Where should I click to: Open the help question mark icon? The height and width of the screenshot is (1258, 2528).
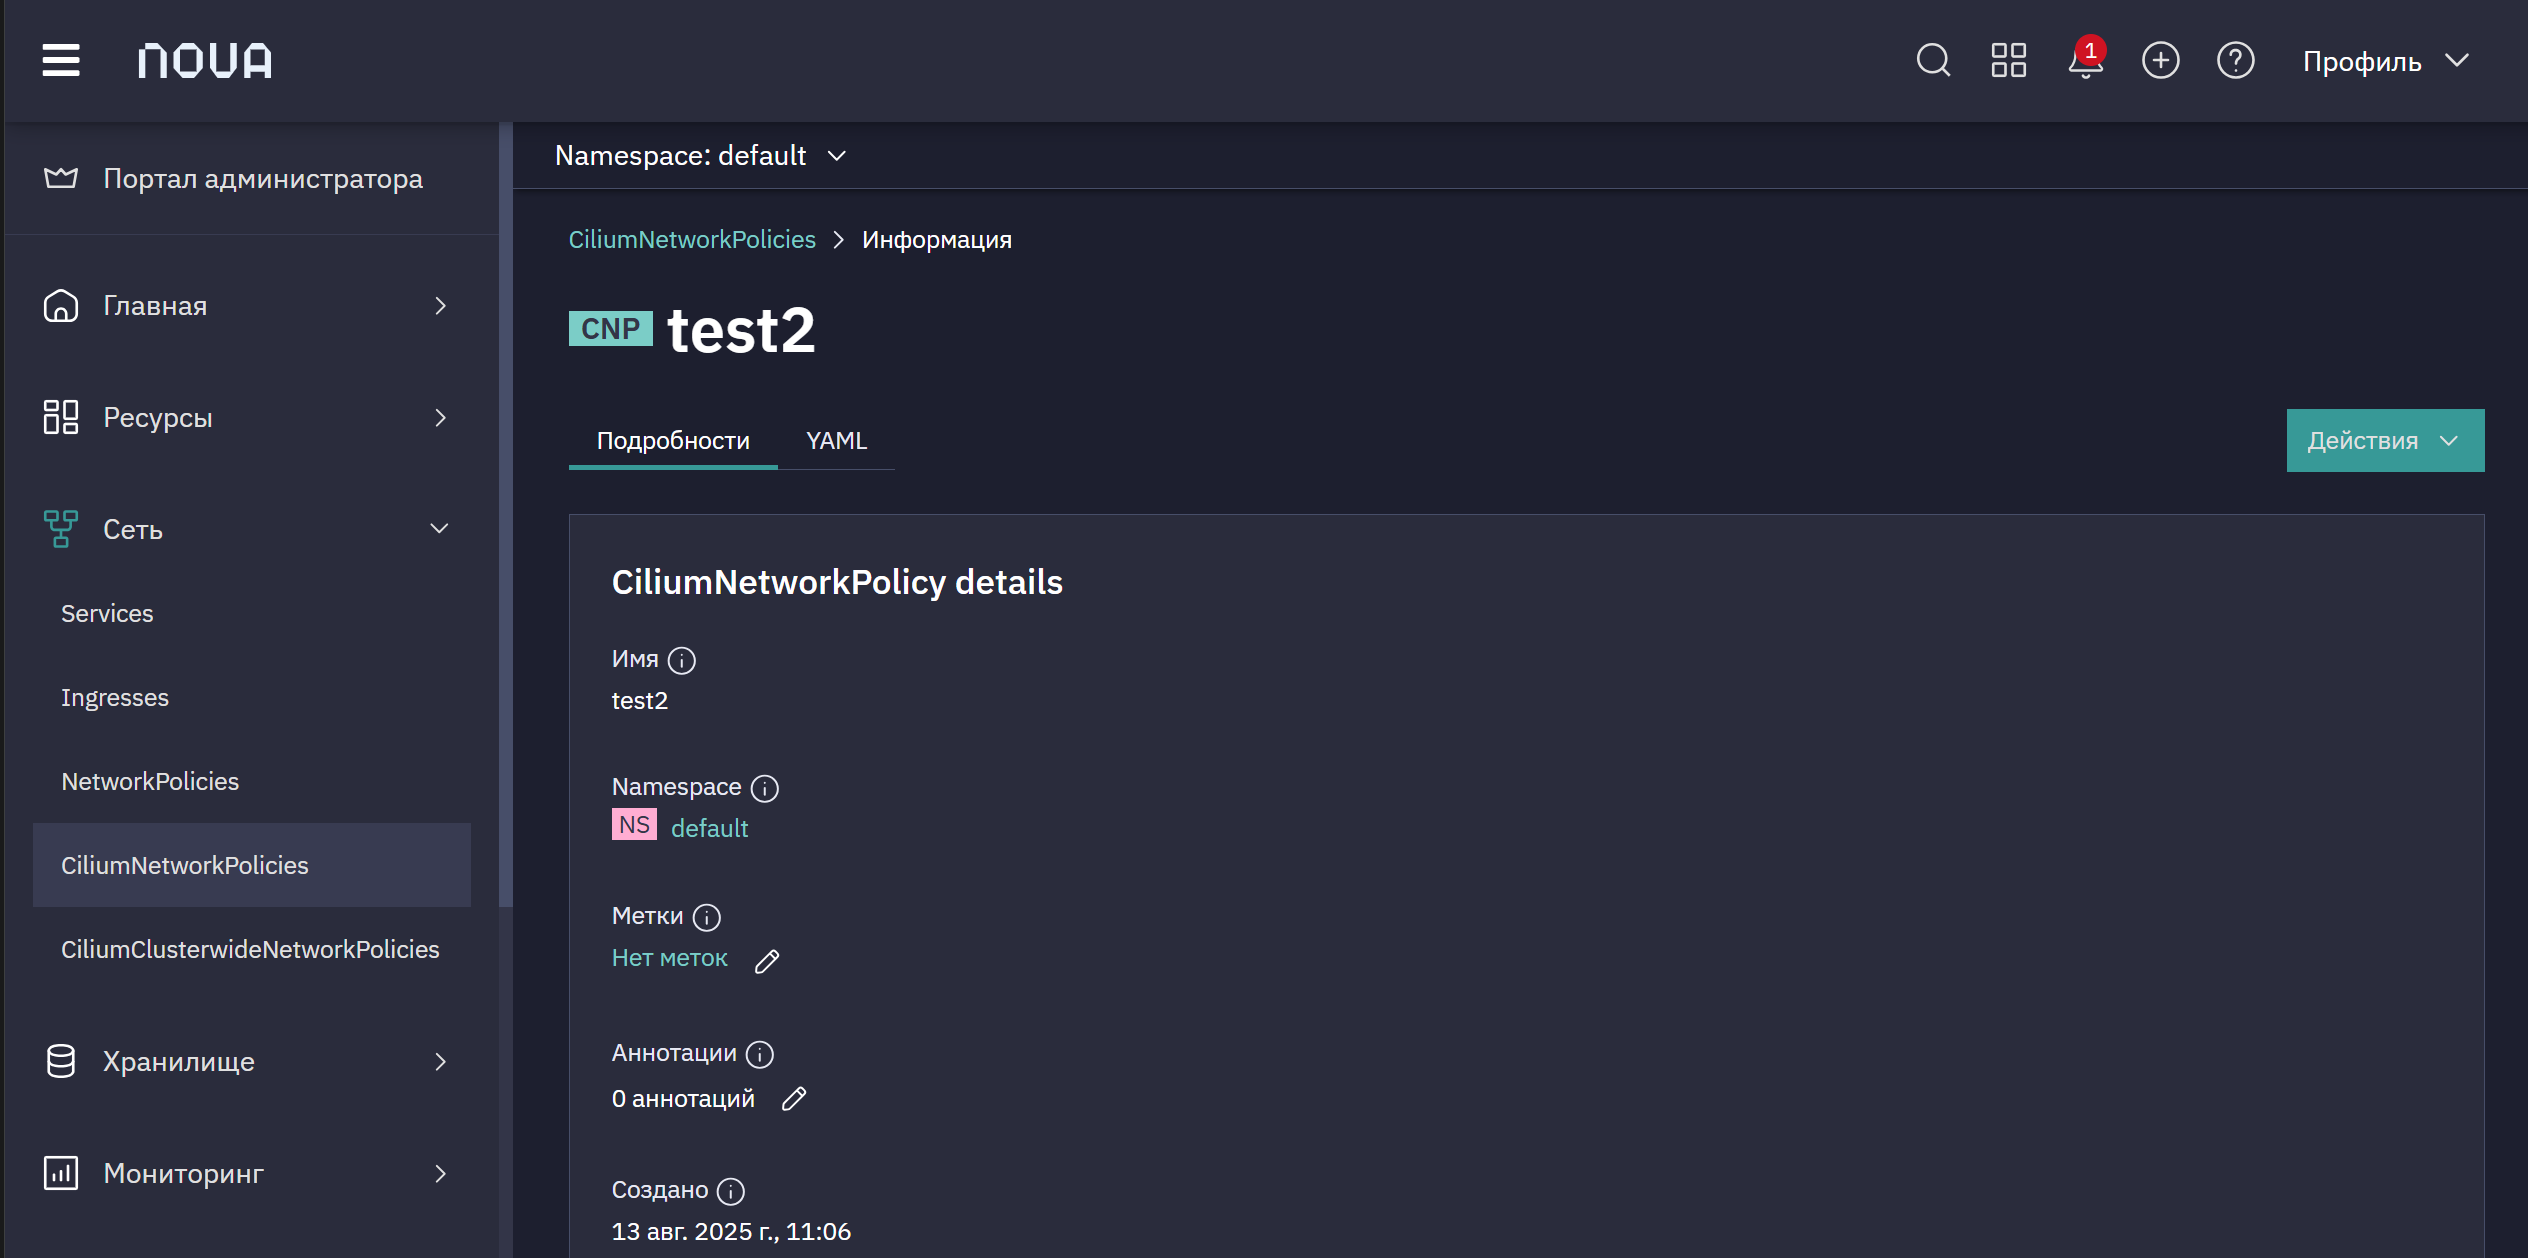[x=2235, y=60]
